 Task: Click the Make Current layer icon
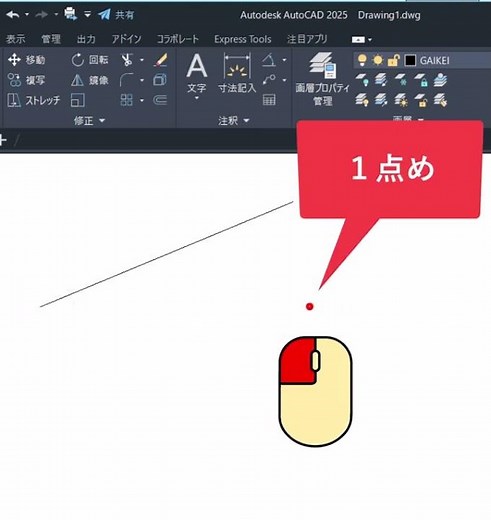pos(440,80)
